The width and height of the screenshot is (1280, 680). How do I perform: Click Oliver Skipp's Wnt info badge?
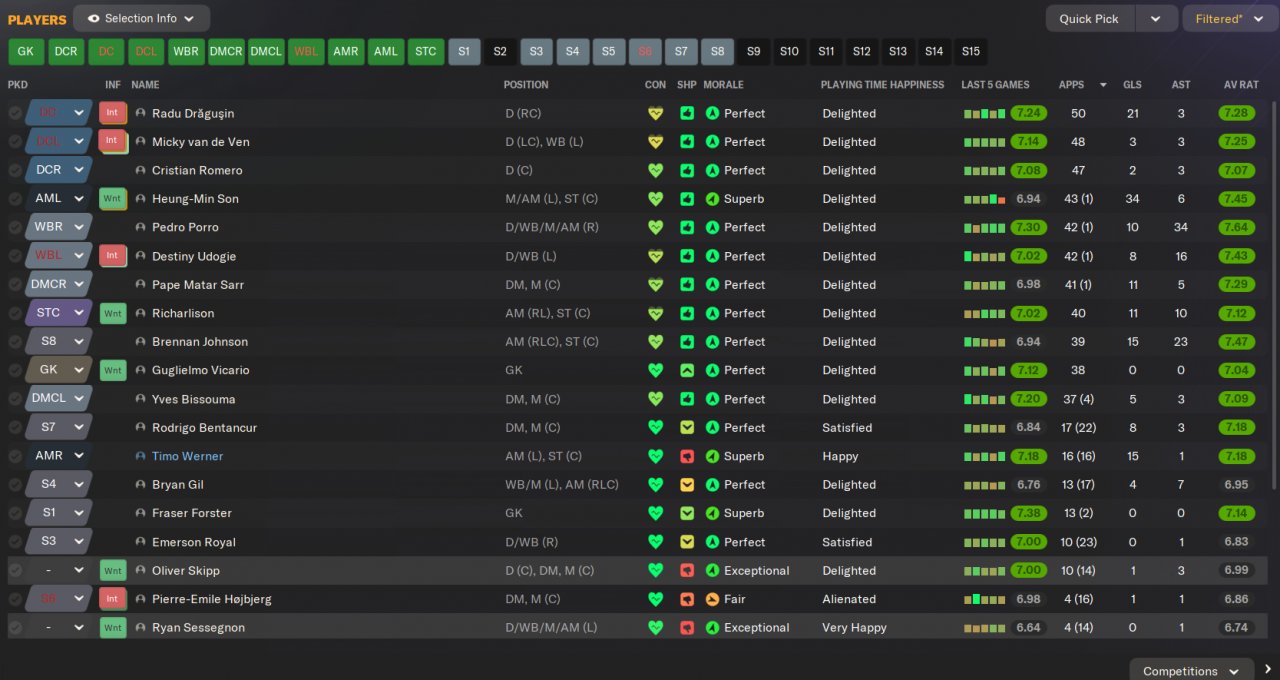tap(113, 571)
